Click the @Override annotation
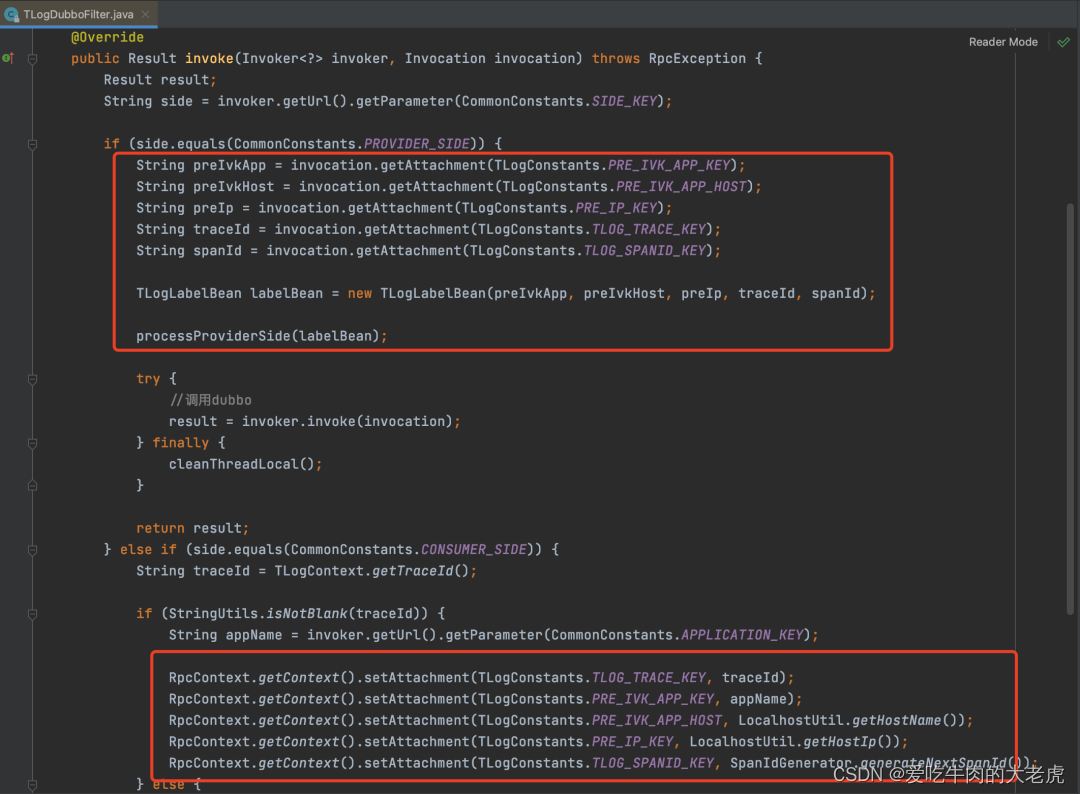Viewport: 1080px width, 794px height. coord(107,37)
